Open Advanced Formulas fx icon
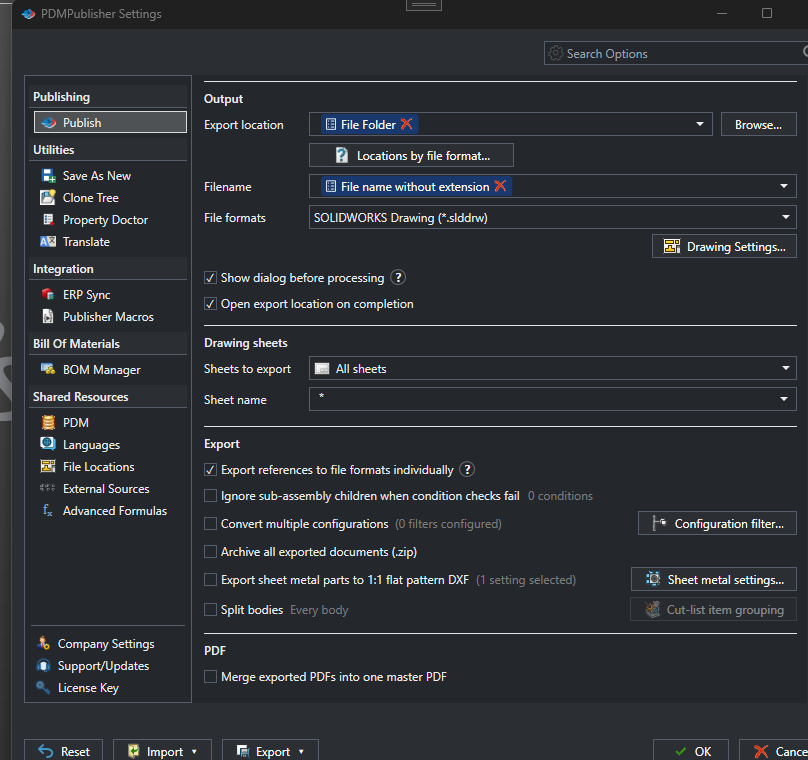 tap(47, 510)
